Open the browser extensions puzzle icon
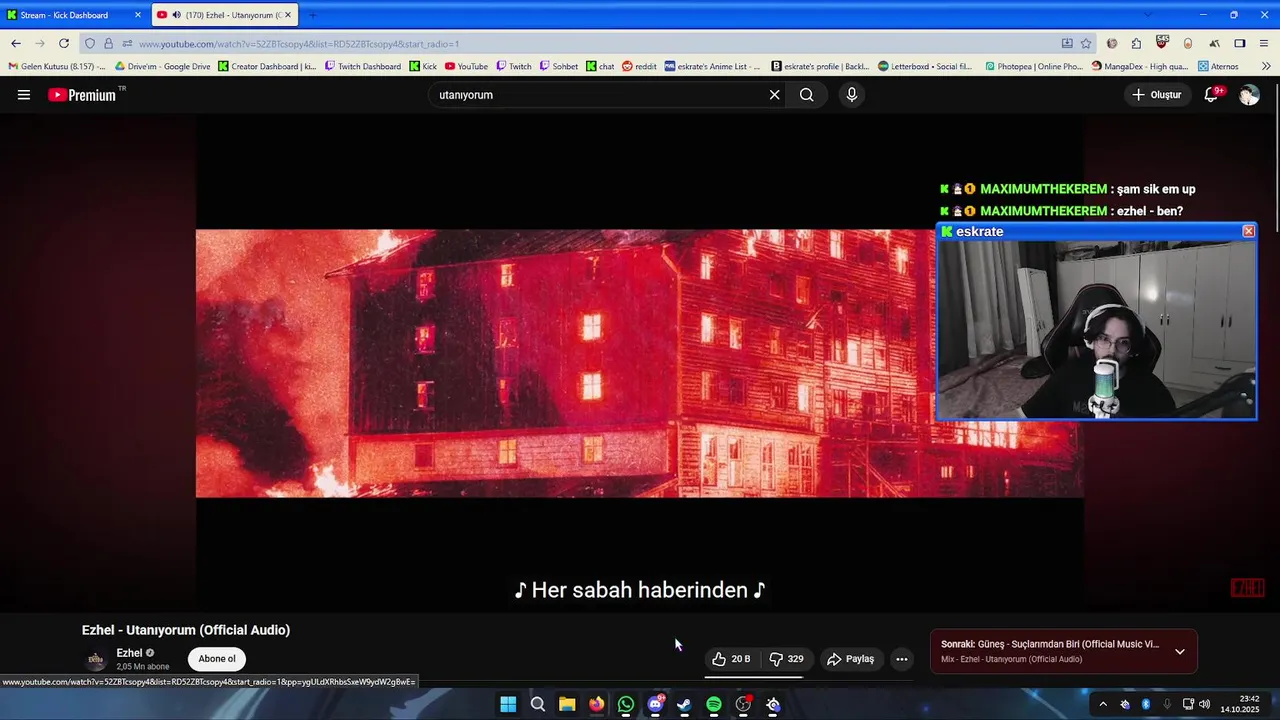The height and width of the screenshot is (720, 1280). 1136,44
